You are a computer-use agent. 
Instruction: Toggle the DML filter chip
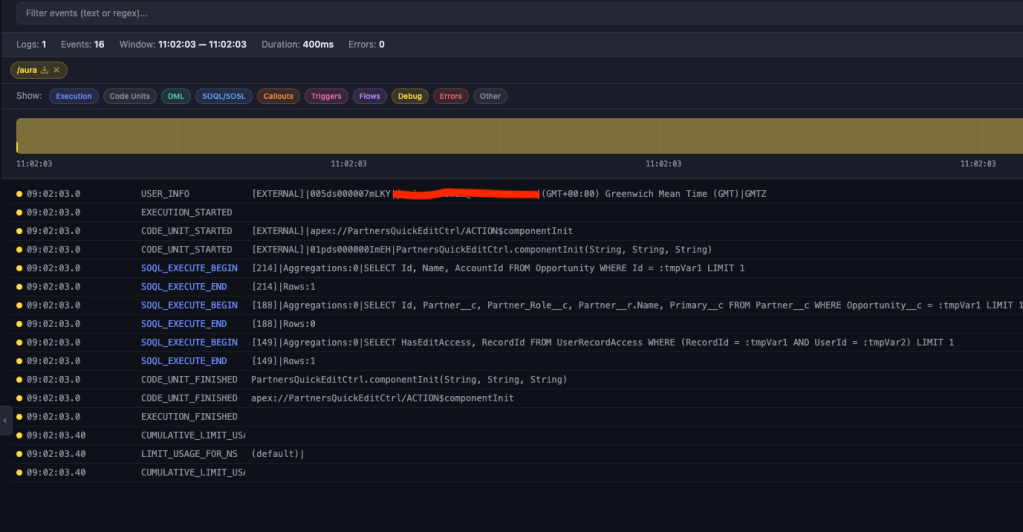[x=176, y=96]
